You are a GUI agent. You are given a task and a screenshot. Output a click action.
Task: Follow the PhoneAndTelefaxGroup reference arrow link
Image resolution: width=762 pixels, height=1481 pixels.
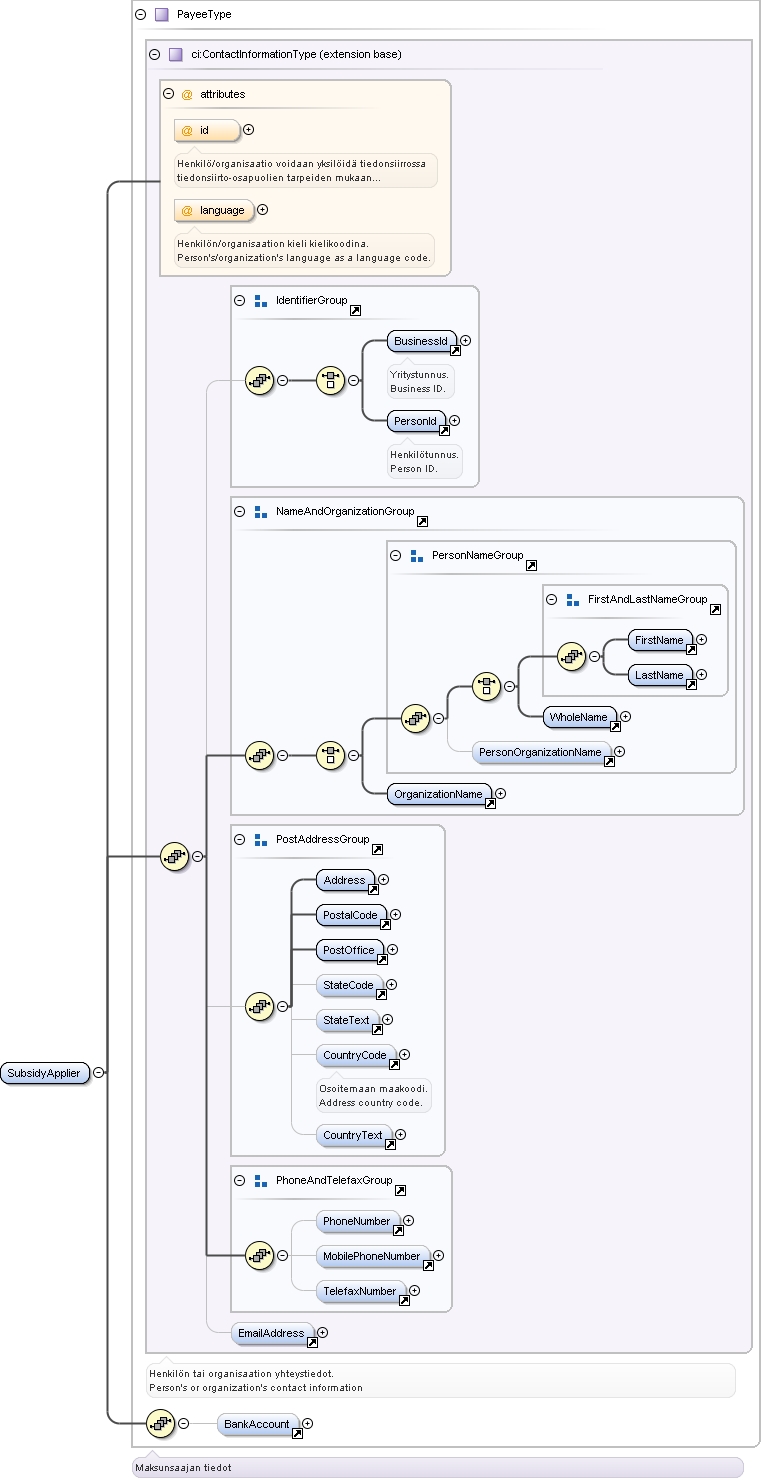400,1191
